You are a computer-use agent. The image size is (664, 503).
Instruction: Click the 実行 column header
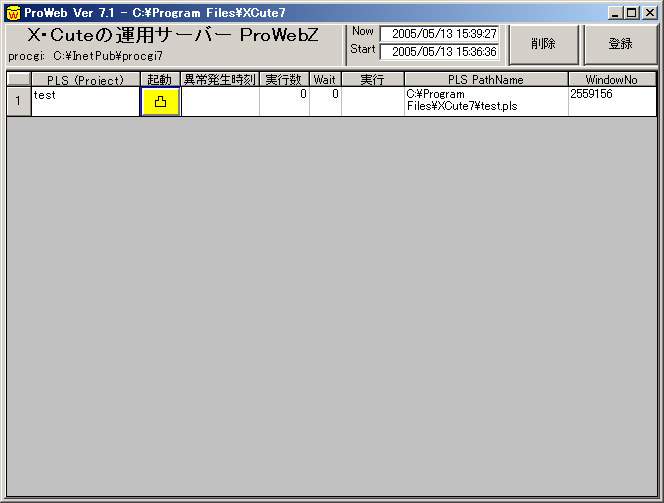(x=373, y=80)
